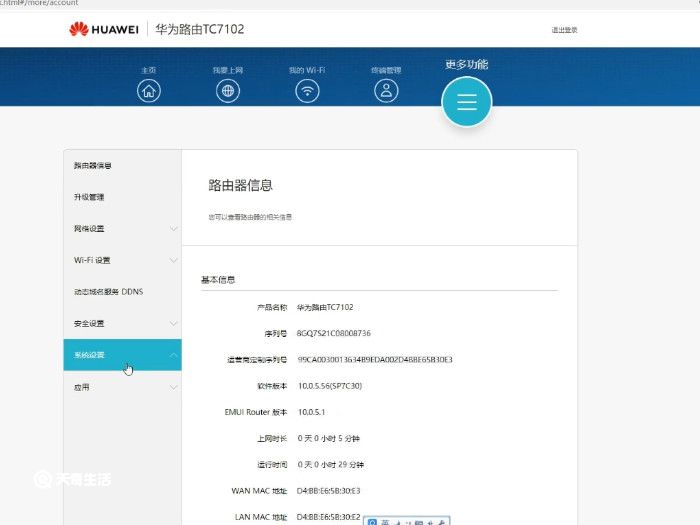The width and height of the screenshot is (700, 525).
Task: Expand the 应用 chevron
Action: pos(174,387)
